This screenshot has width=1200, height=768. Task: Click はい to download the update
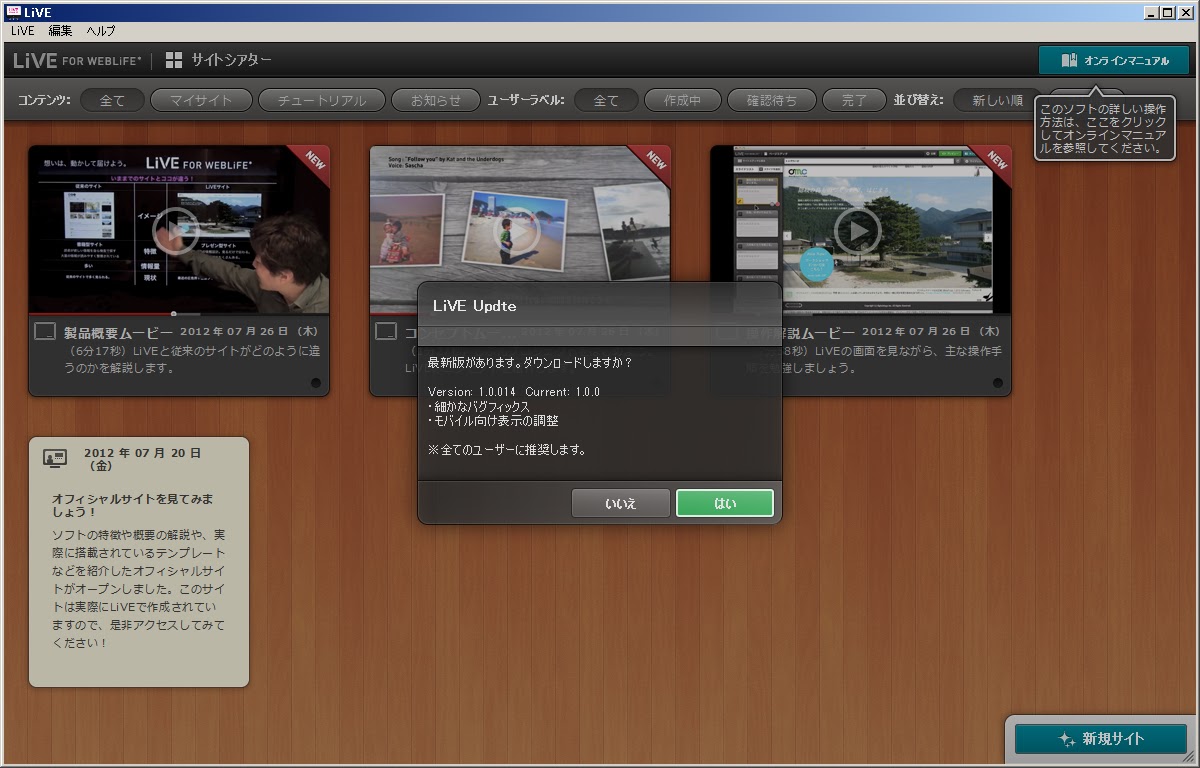click(x=725, y=503)
